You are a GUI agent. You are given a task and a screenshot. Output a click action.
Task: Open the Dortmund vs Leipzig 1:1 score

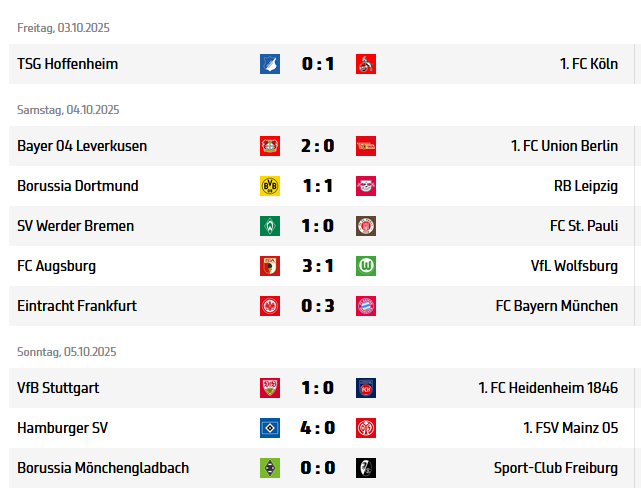click(x=318, y=186)
